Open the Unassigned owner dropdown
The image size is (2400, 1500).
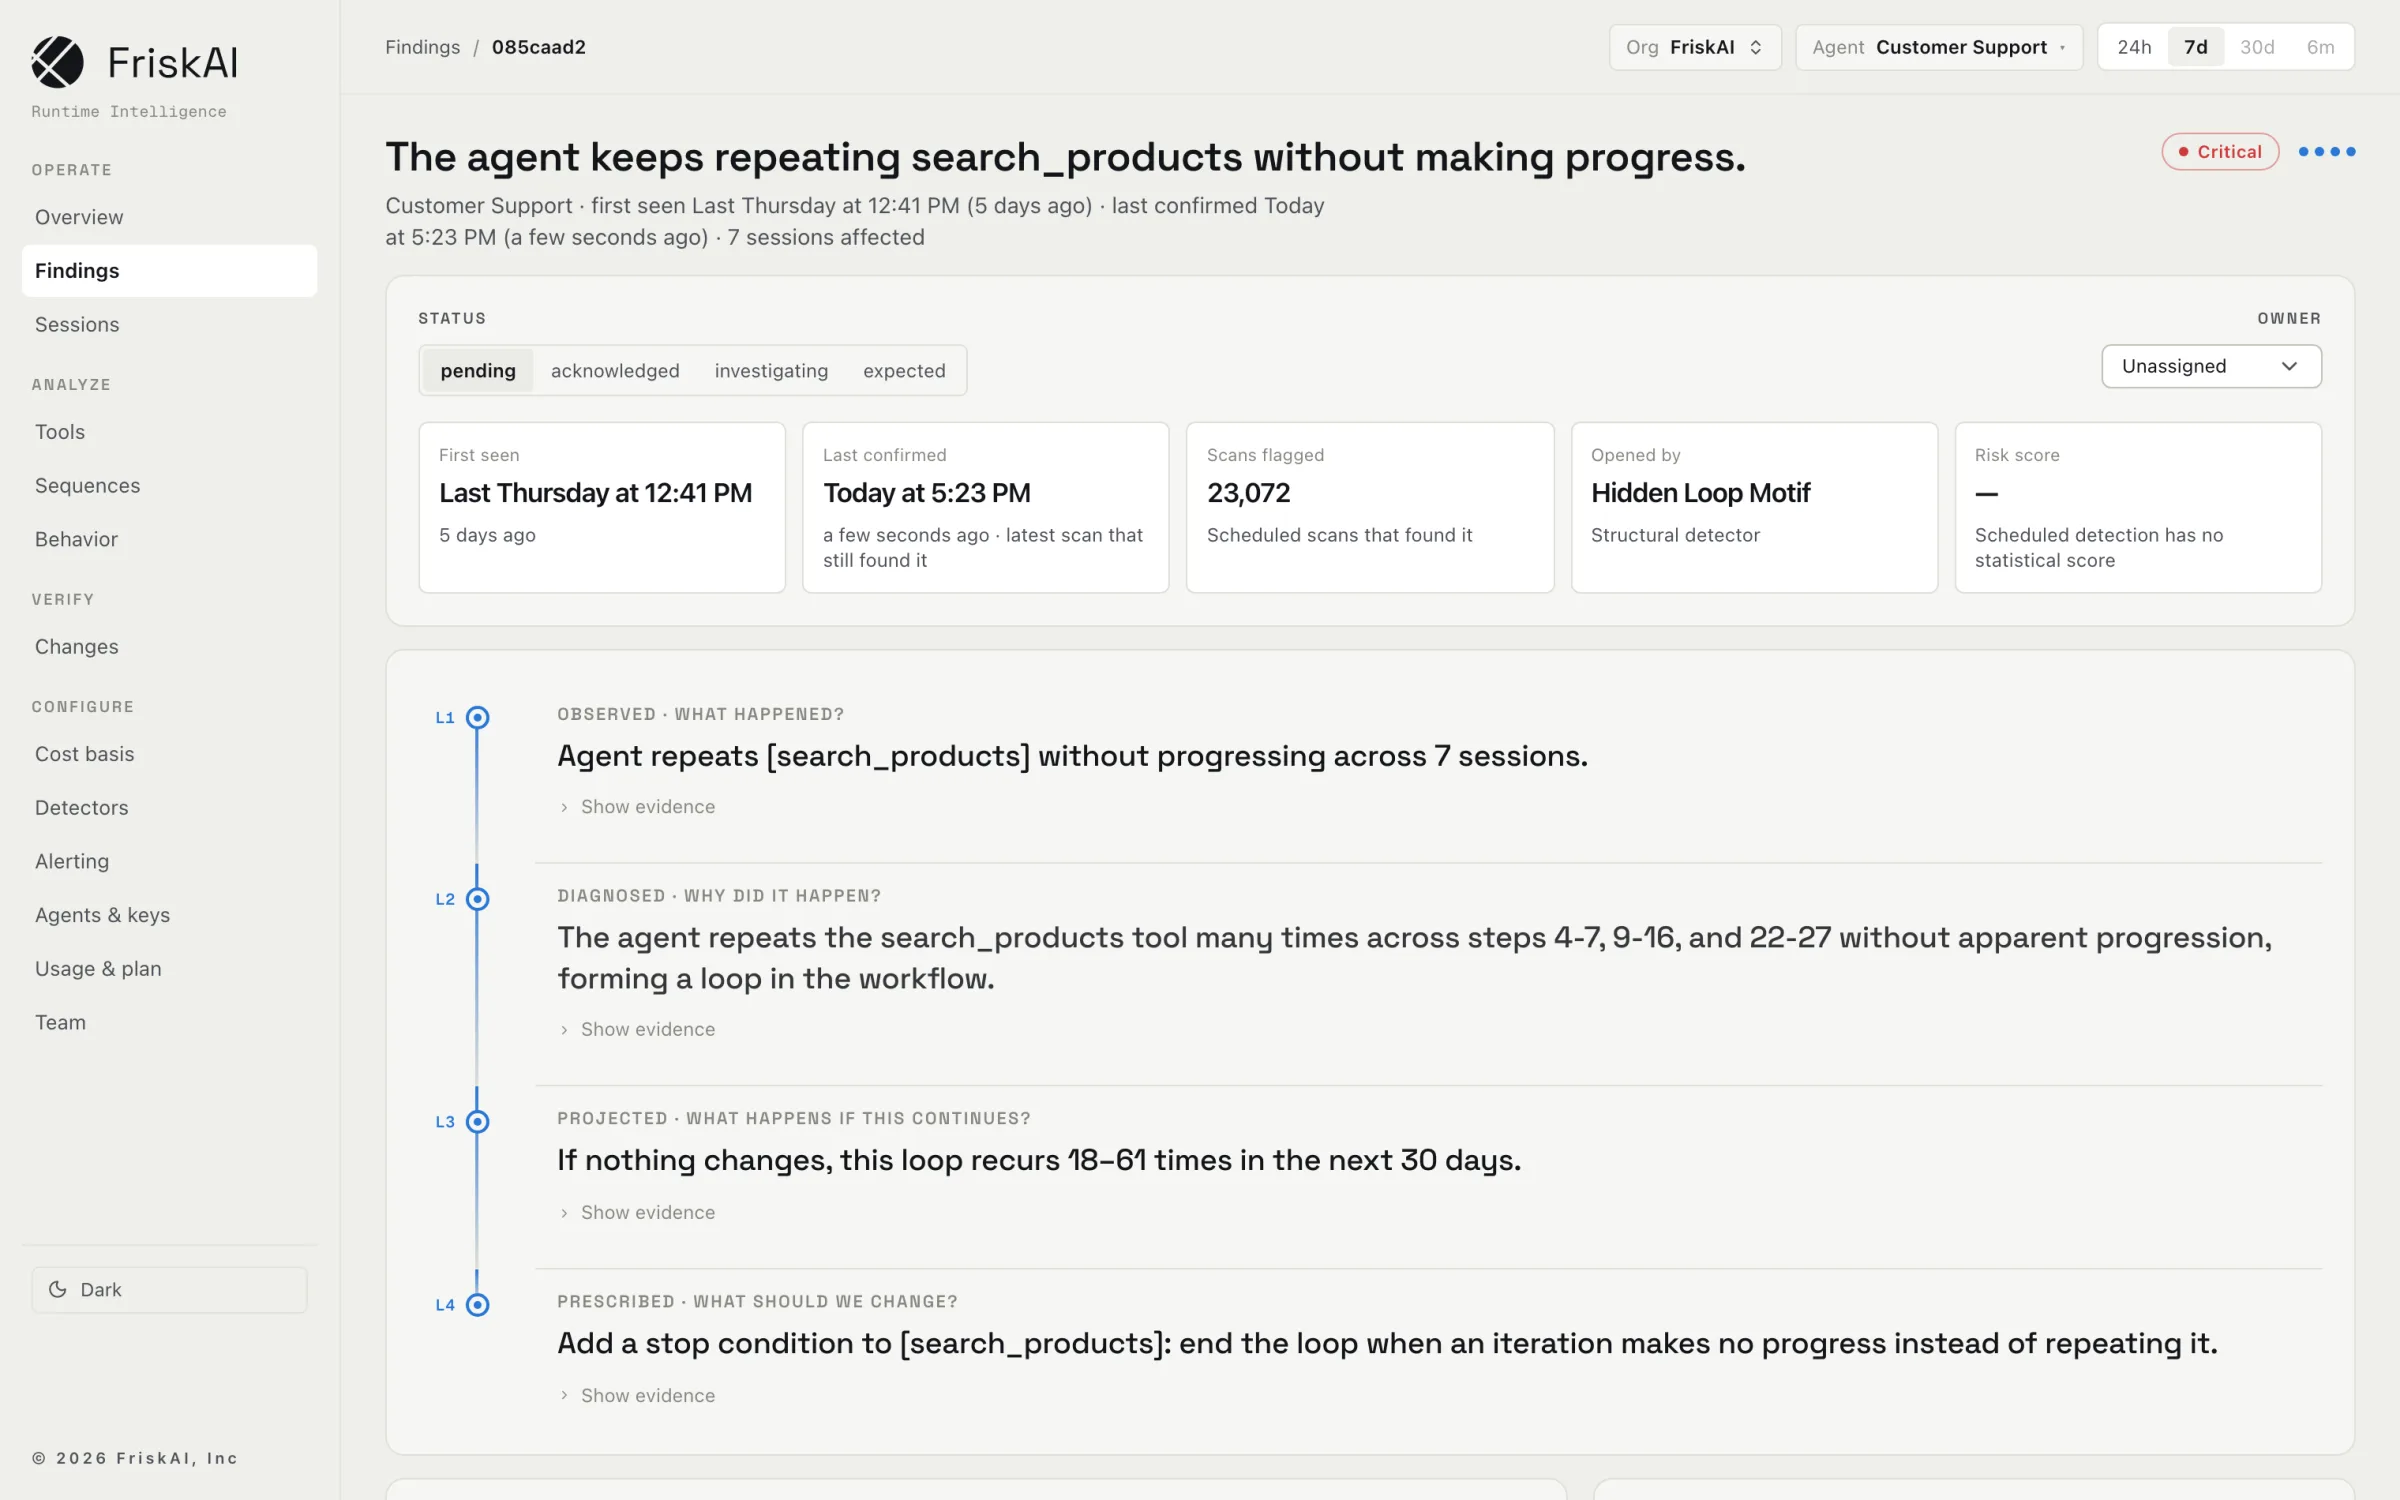pos(2211,366)
